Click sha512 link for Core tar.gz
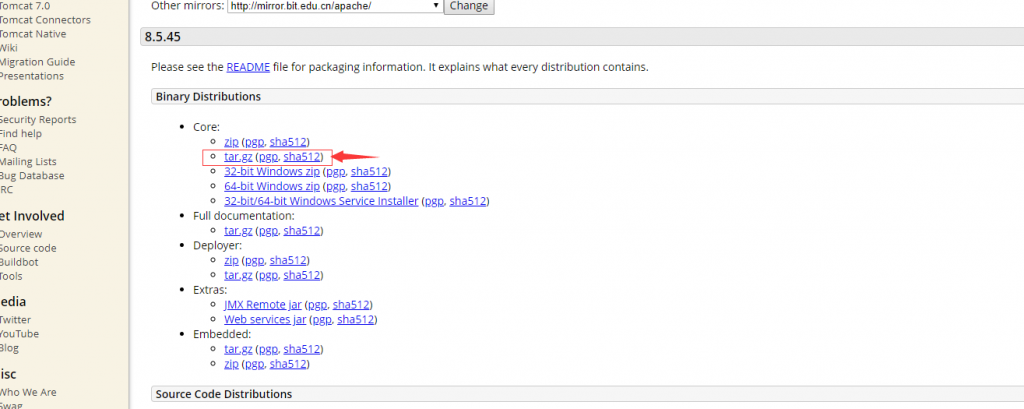1024x409 pixels. 302,157
